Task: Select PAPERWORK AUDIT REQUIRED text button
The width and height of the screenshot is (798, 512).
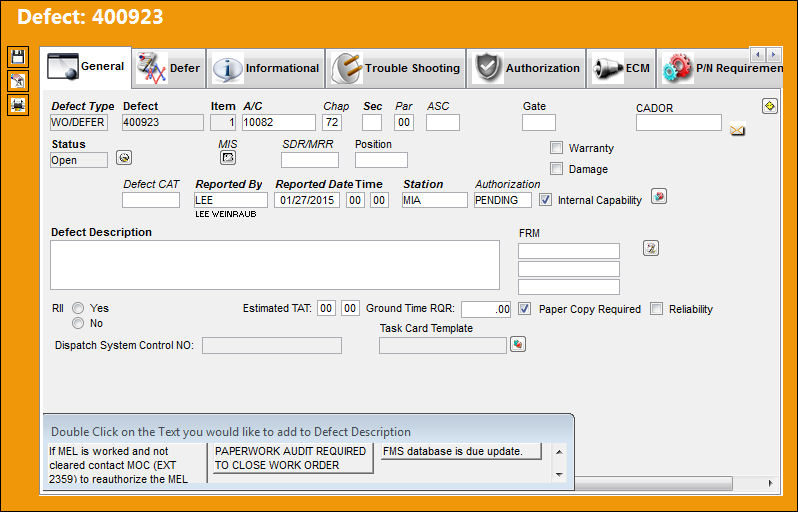Action: tap(290, 458)
